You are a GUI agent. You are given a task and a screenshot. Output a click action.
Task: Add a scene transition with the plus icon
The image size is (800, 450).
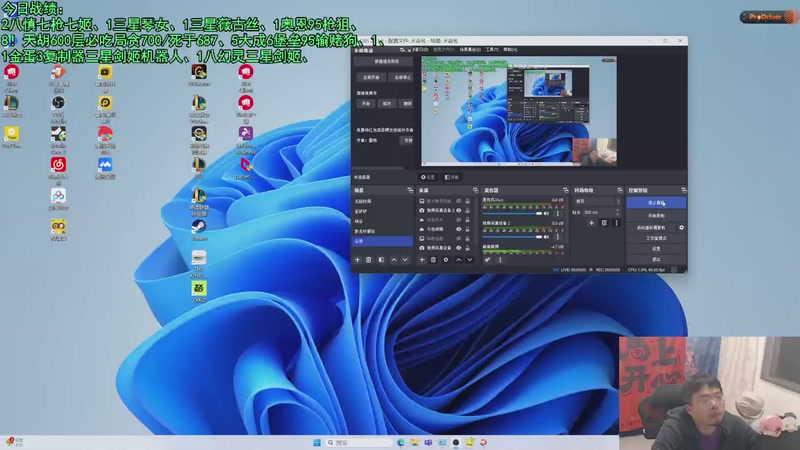[x=591, y=223]
